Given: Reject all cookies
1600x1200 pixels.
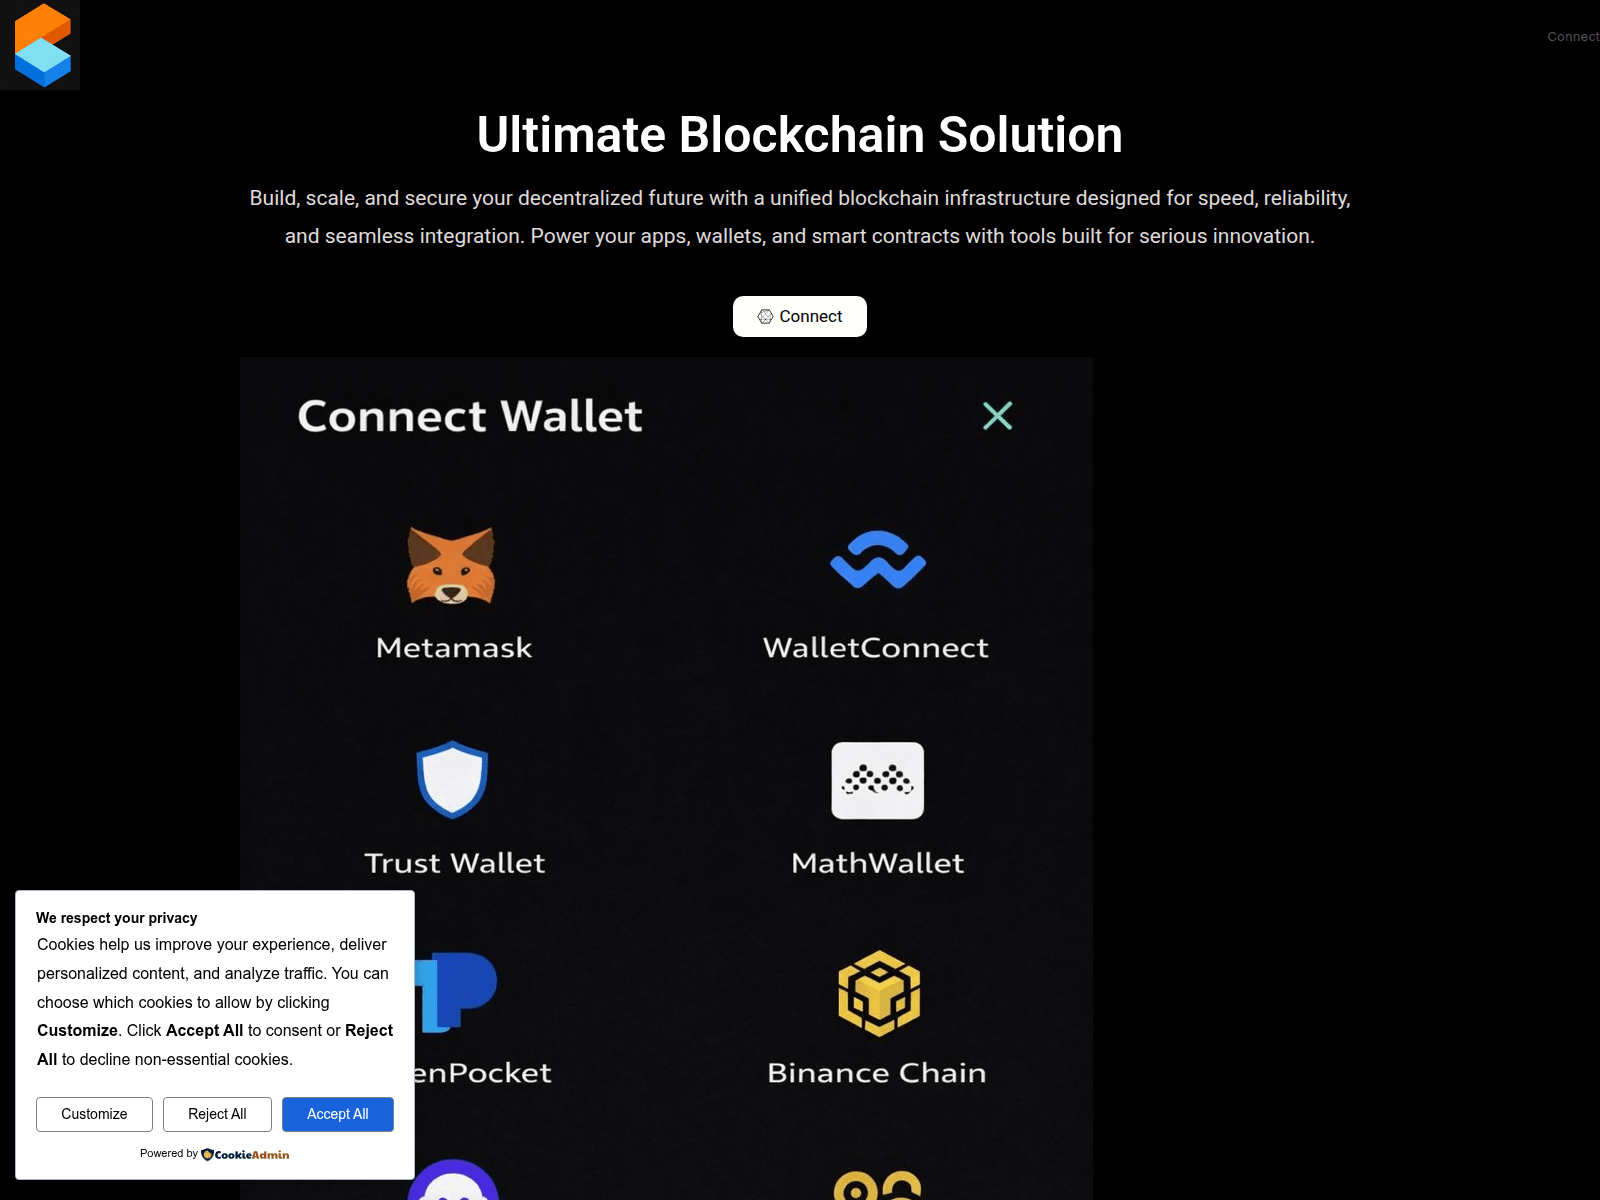Looking at the screenshot, I should pyautogui.click(x=217, y=1114).
